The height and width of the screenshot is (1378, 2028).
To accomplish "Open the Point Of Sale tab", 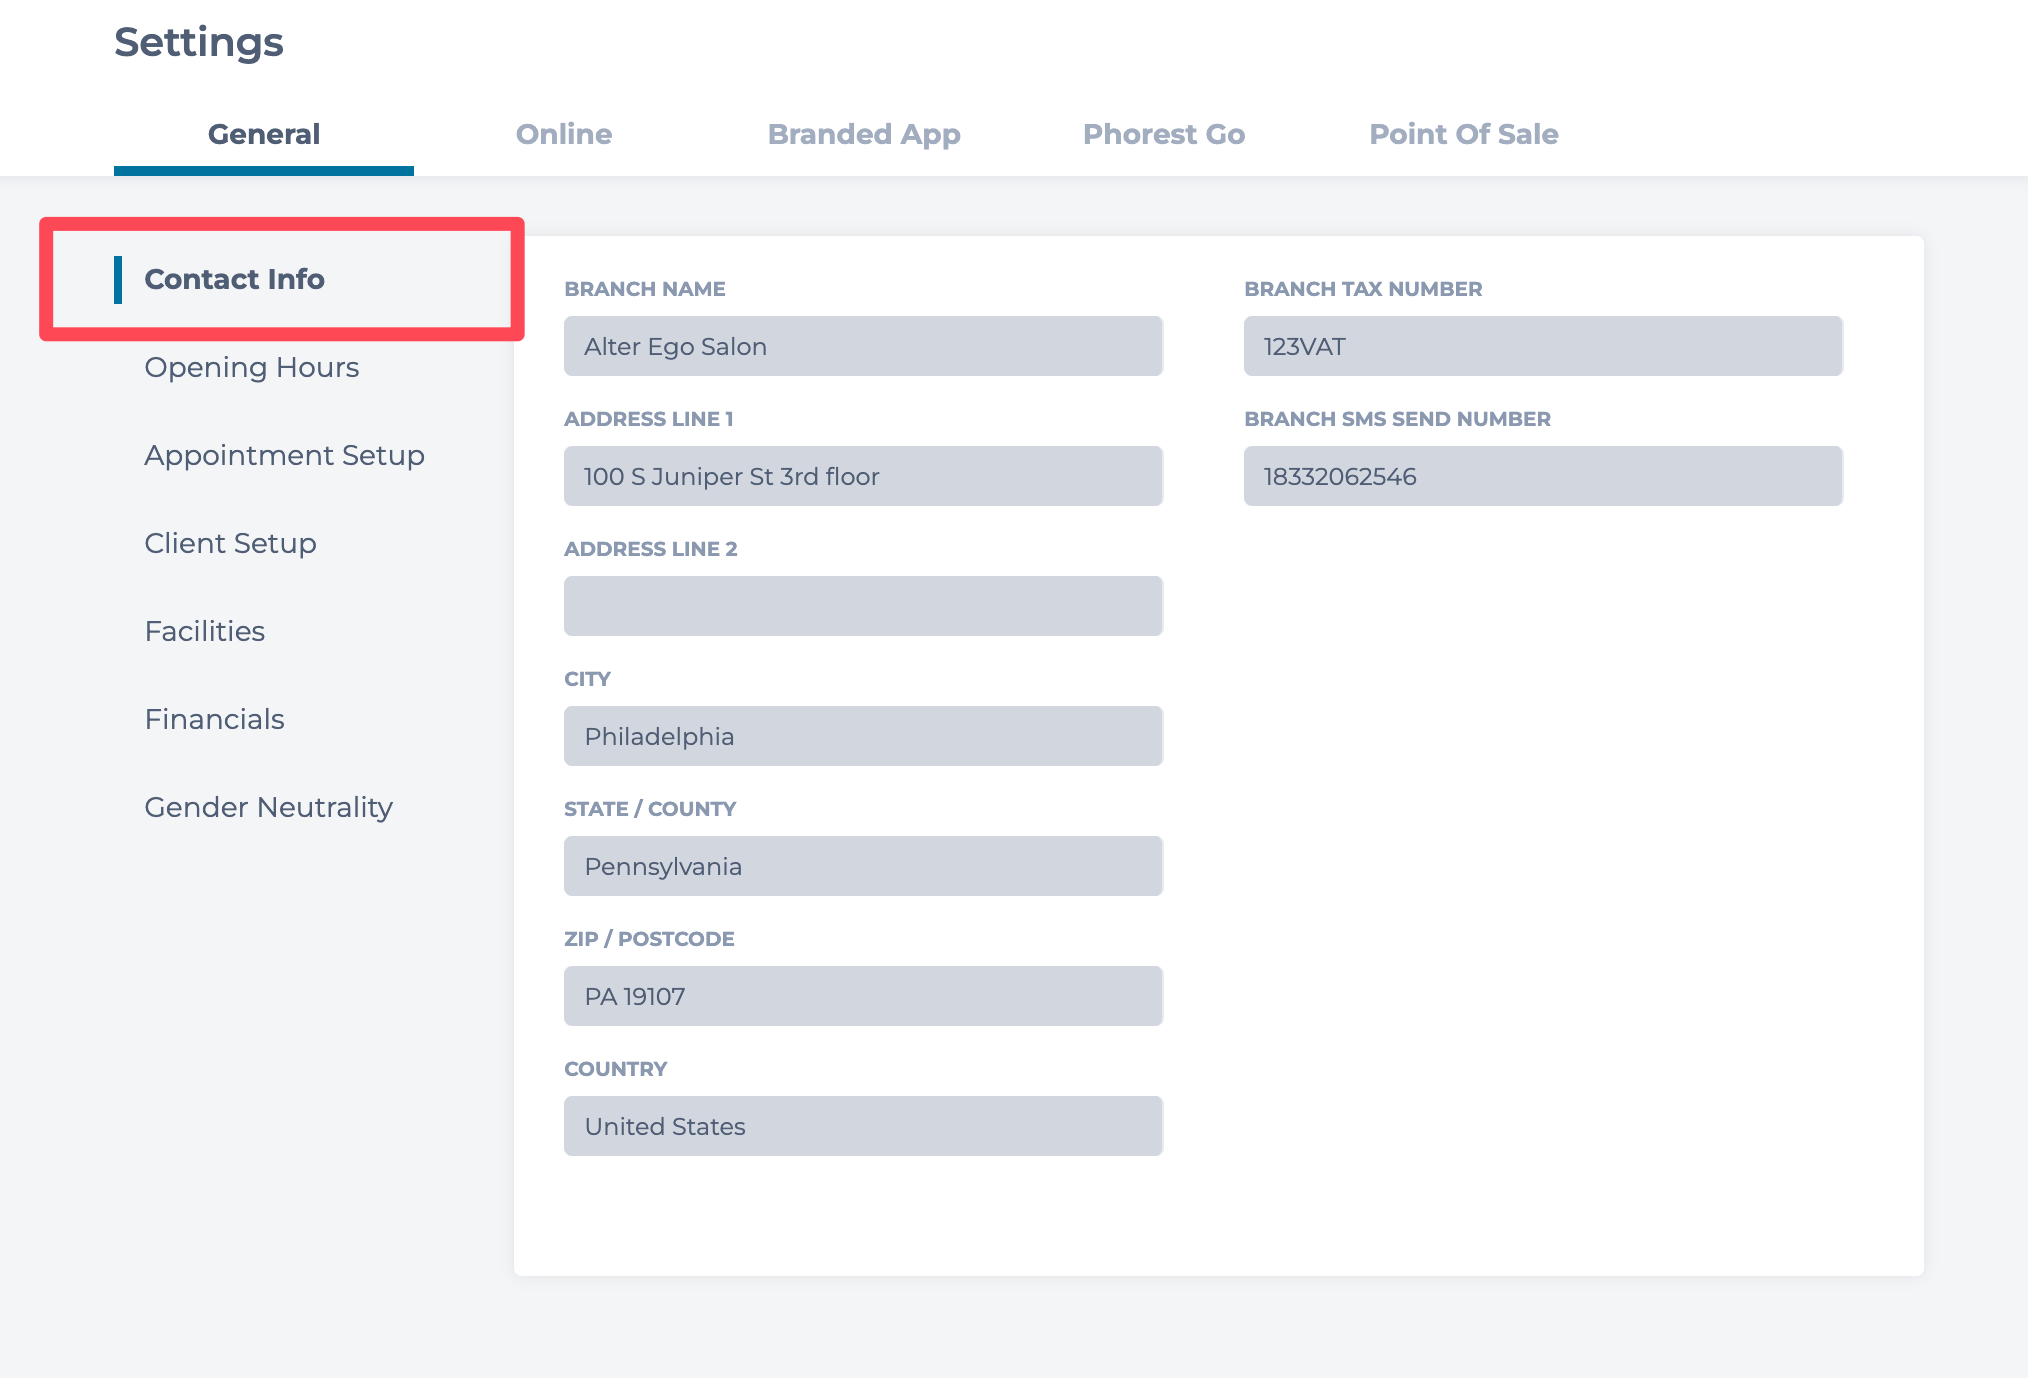I will click(1463, 134).
